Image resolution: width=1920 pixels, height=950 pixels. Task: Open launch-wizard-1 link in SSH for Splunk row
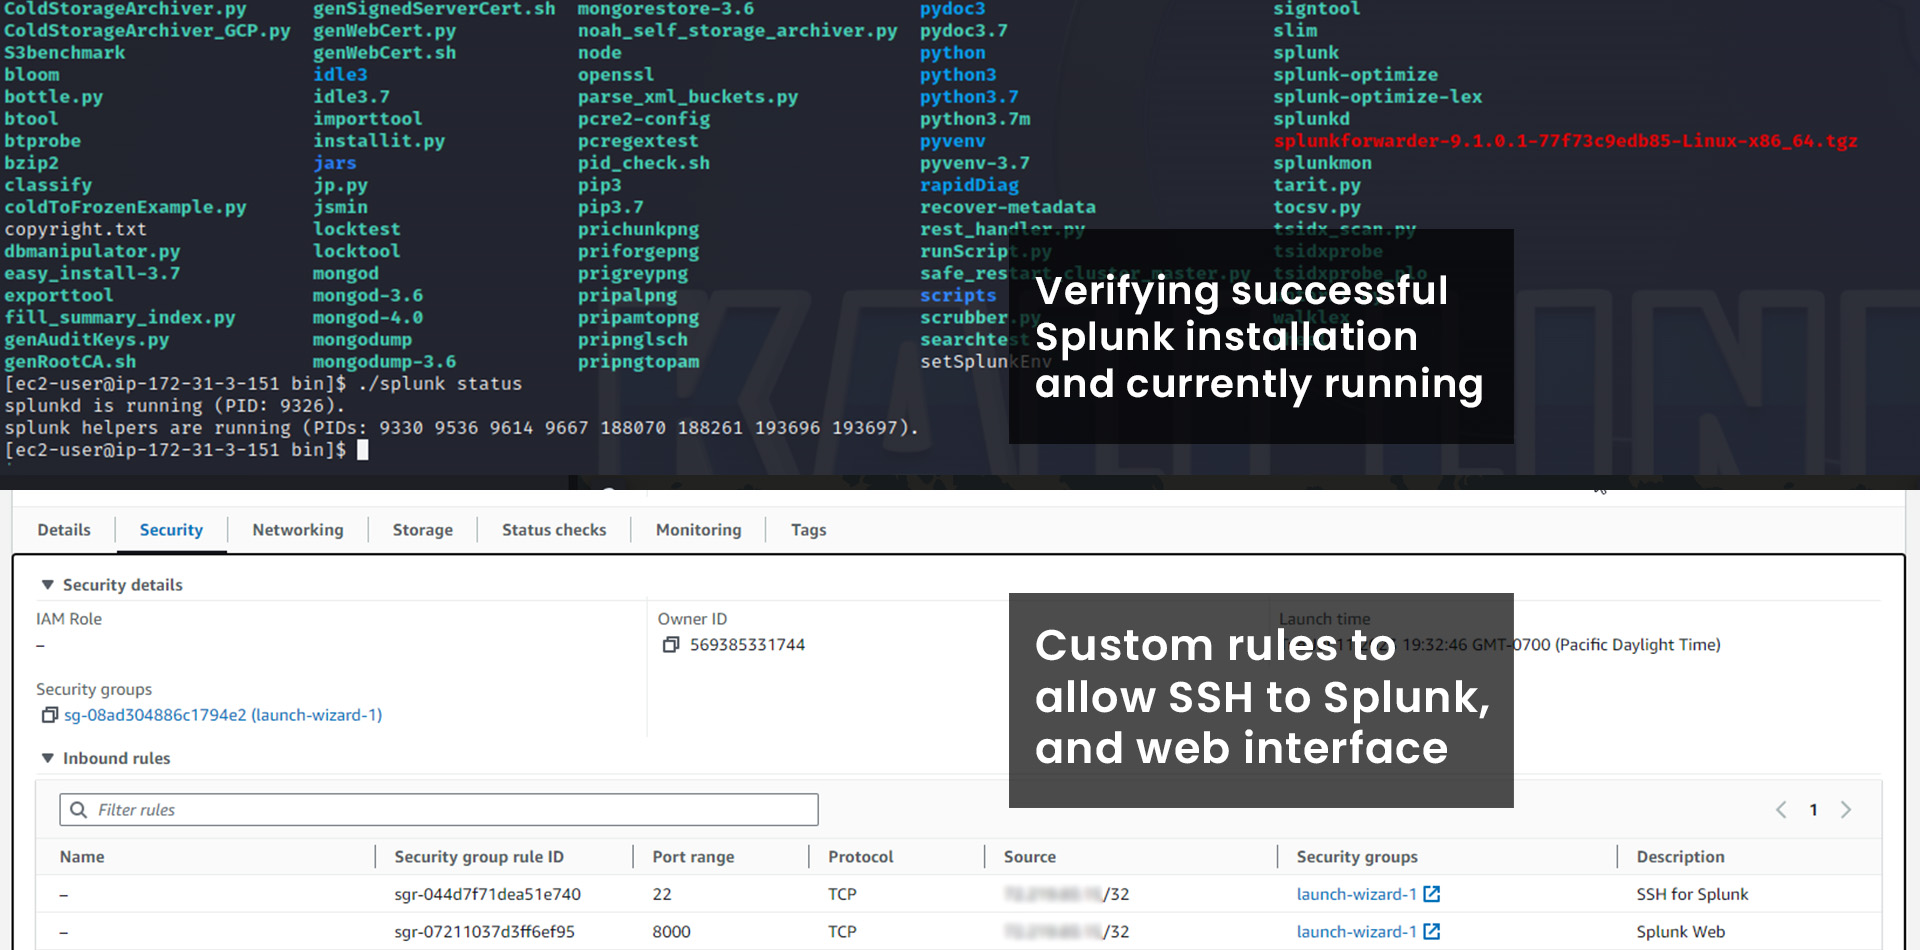[x=1356, y=894]
